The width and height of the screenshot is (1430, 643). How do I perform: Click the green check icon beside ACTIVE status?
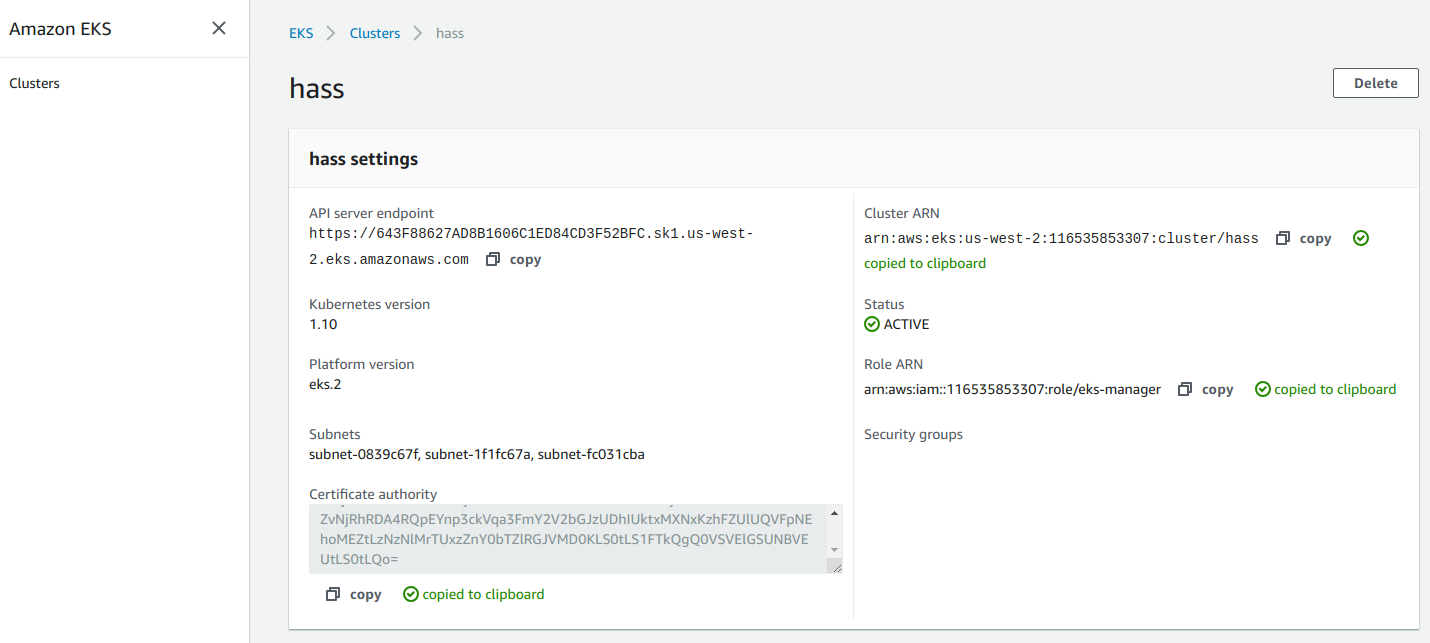(872, 324)
